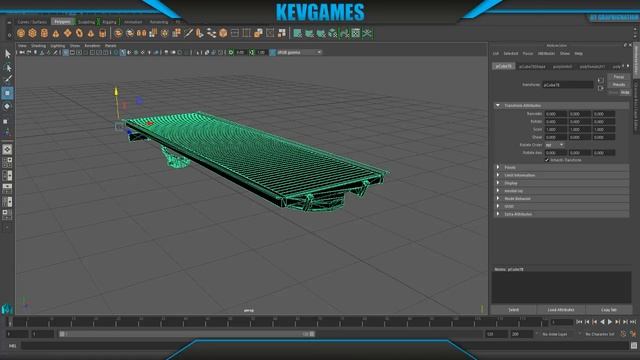Click the Hide button
Screen dimensions: 640x360
[x=625, y=93]
